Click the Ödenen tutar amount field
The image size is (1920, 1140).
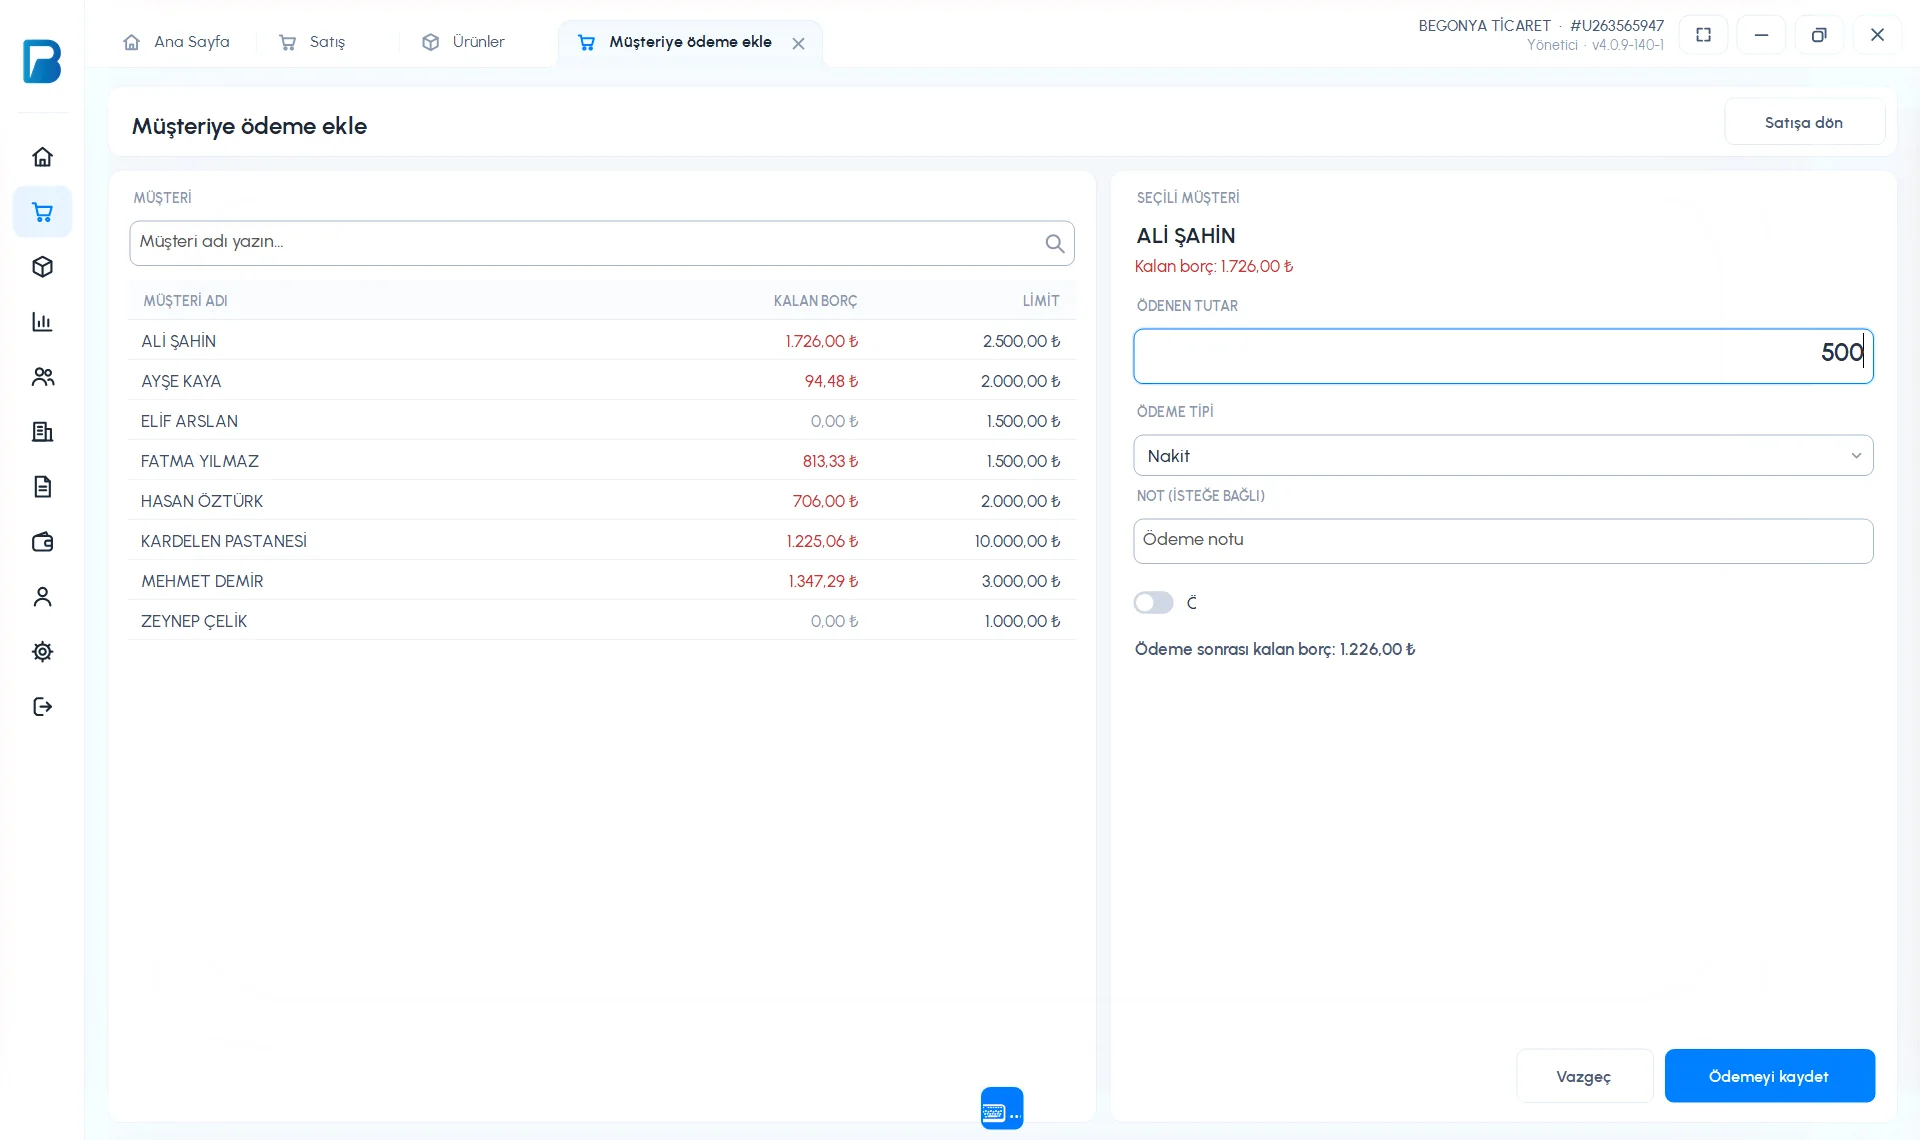coord(1503,356)
